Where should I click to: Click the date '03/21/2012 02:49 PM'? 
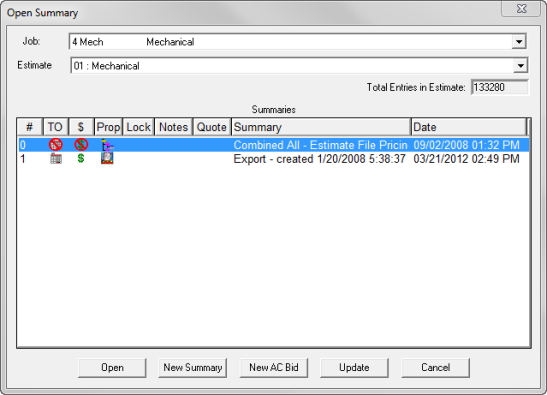(466, 159)
